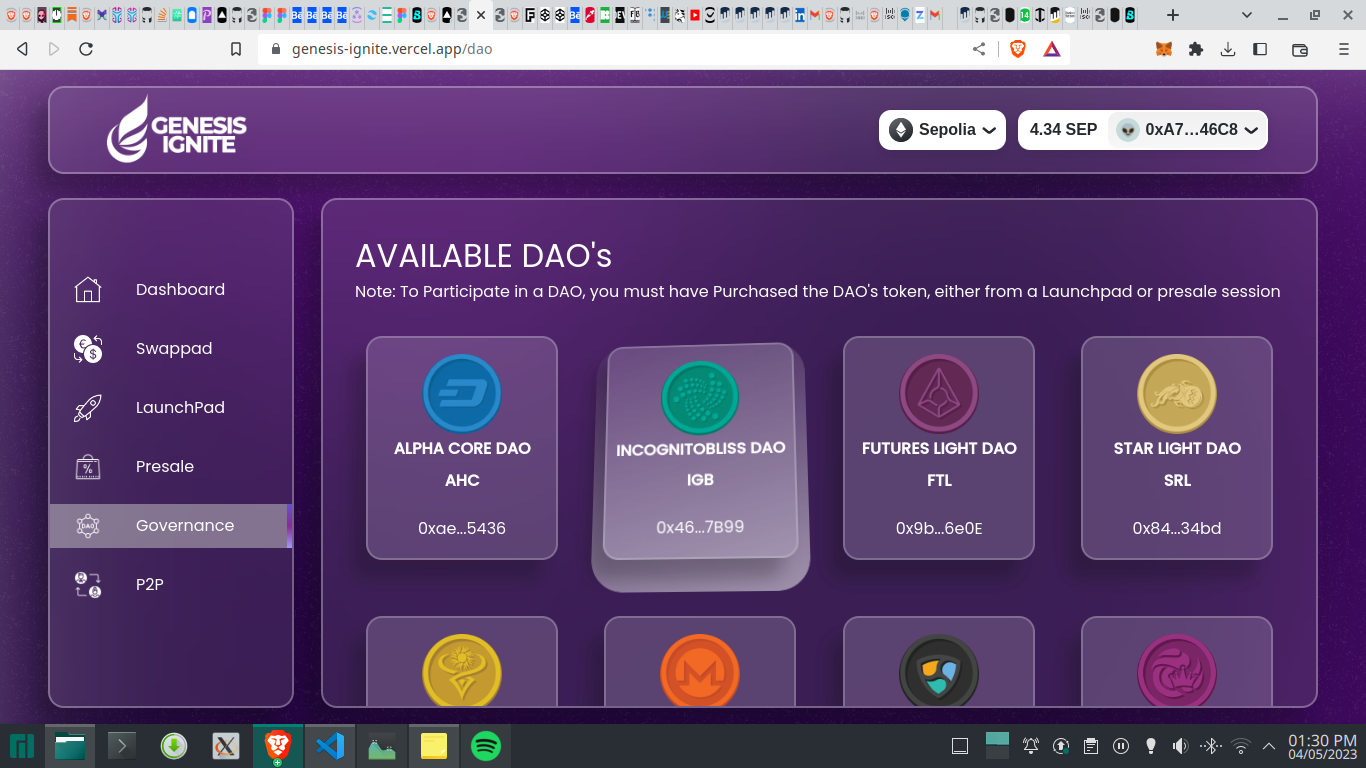
Task: Select Dashboard in the sidebar menu
Action: tap(171, 290)
